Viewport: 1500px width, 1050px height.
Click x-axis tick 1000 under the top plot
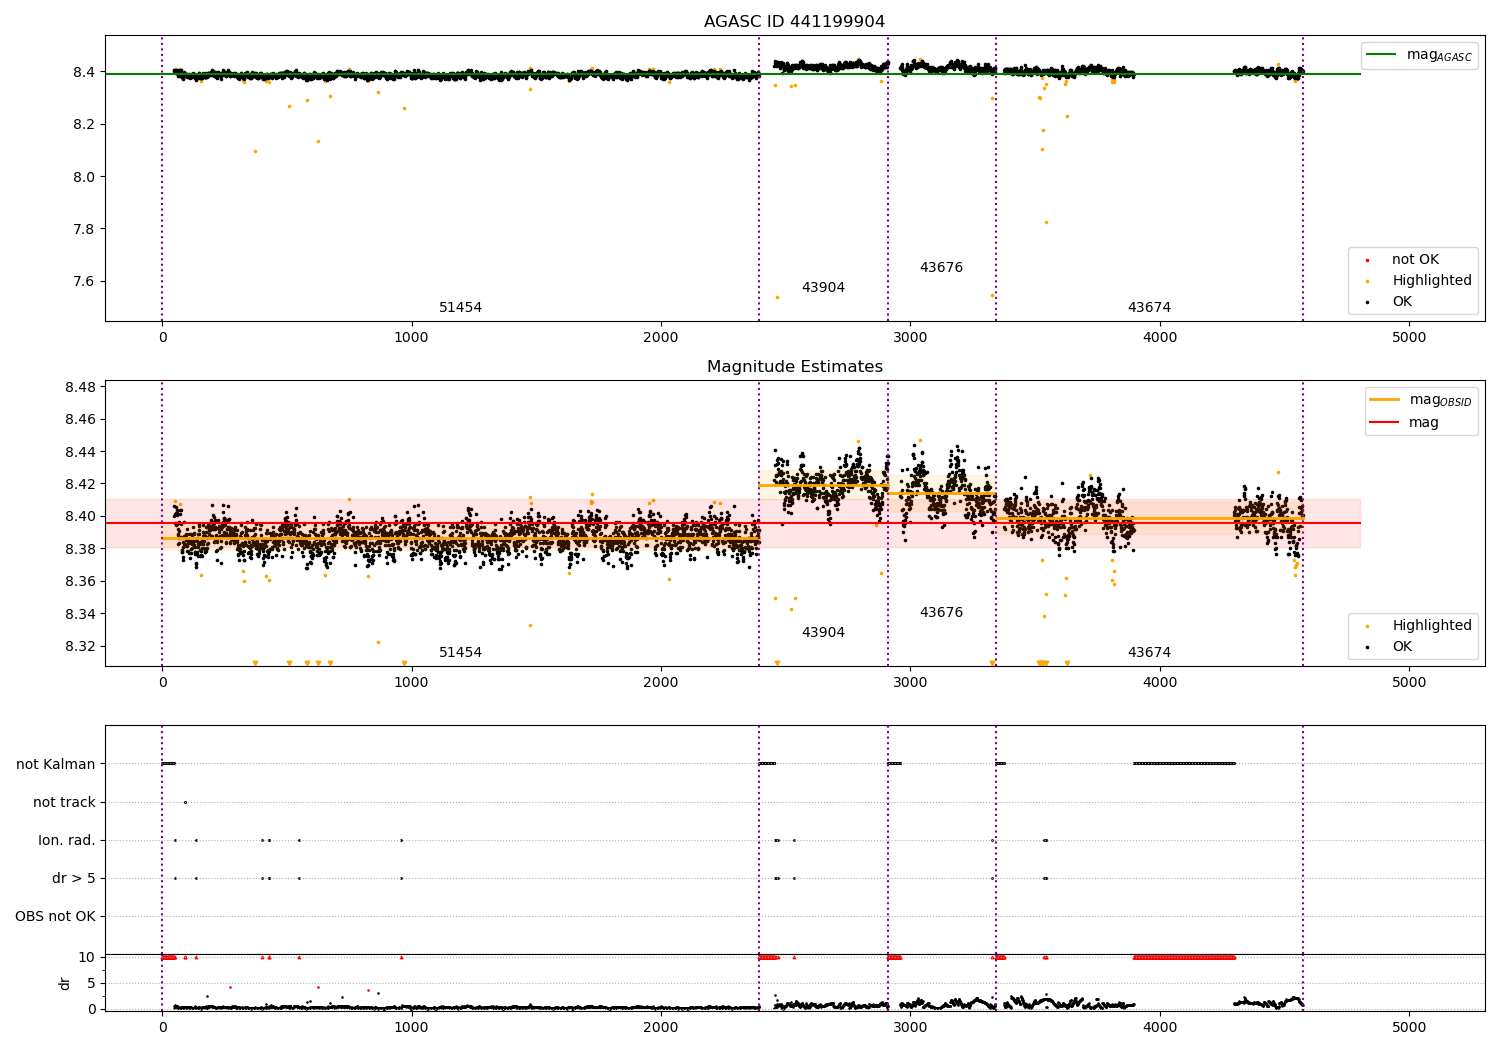[411, 338]
